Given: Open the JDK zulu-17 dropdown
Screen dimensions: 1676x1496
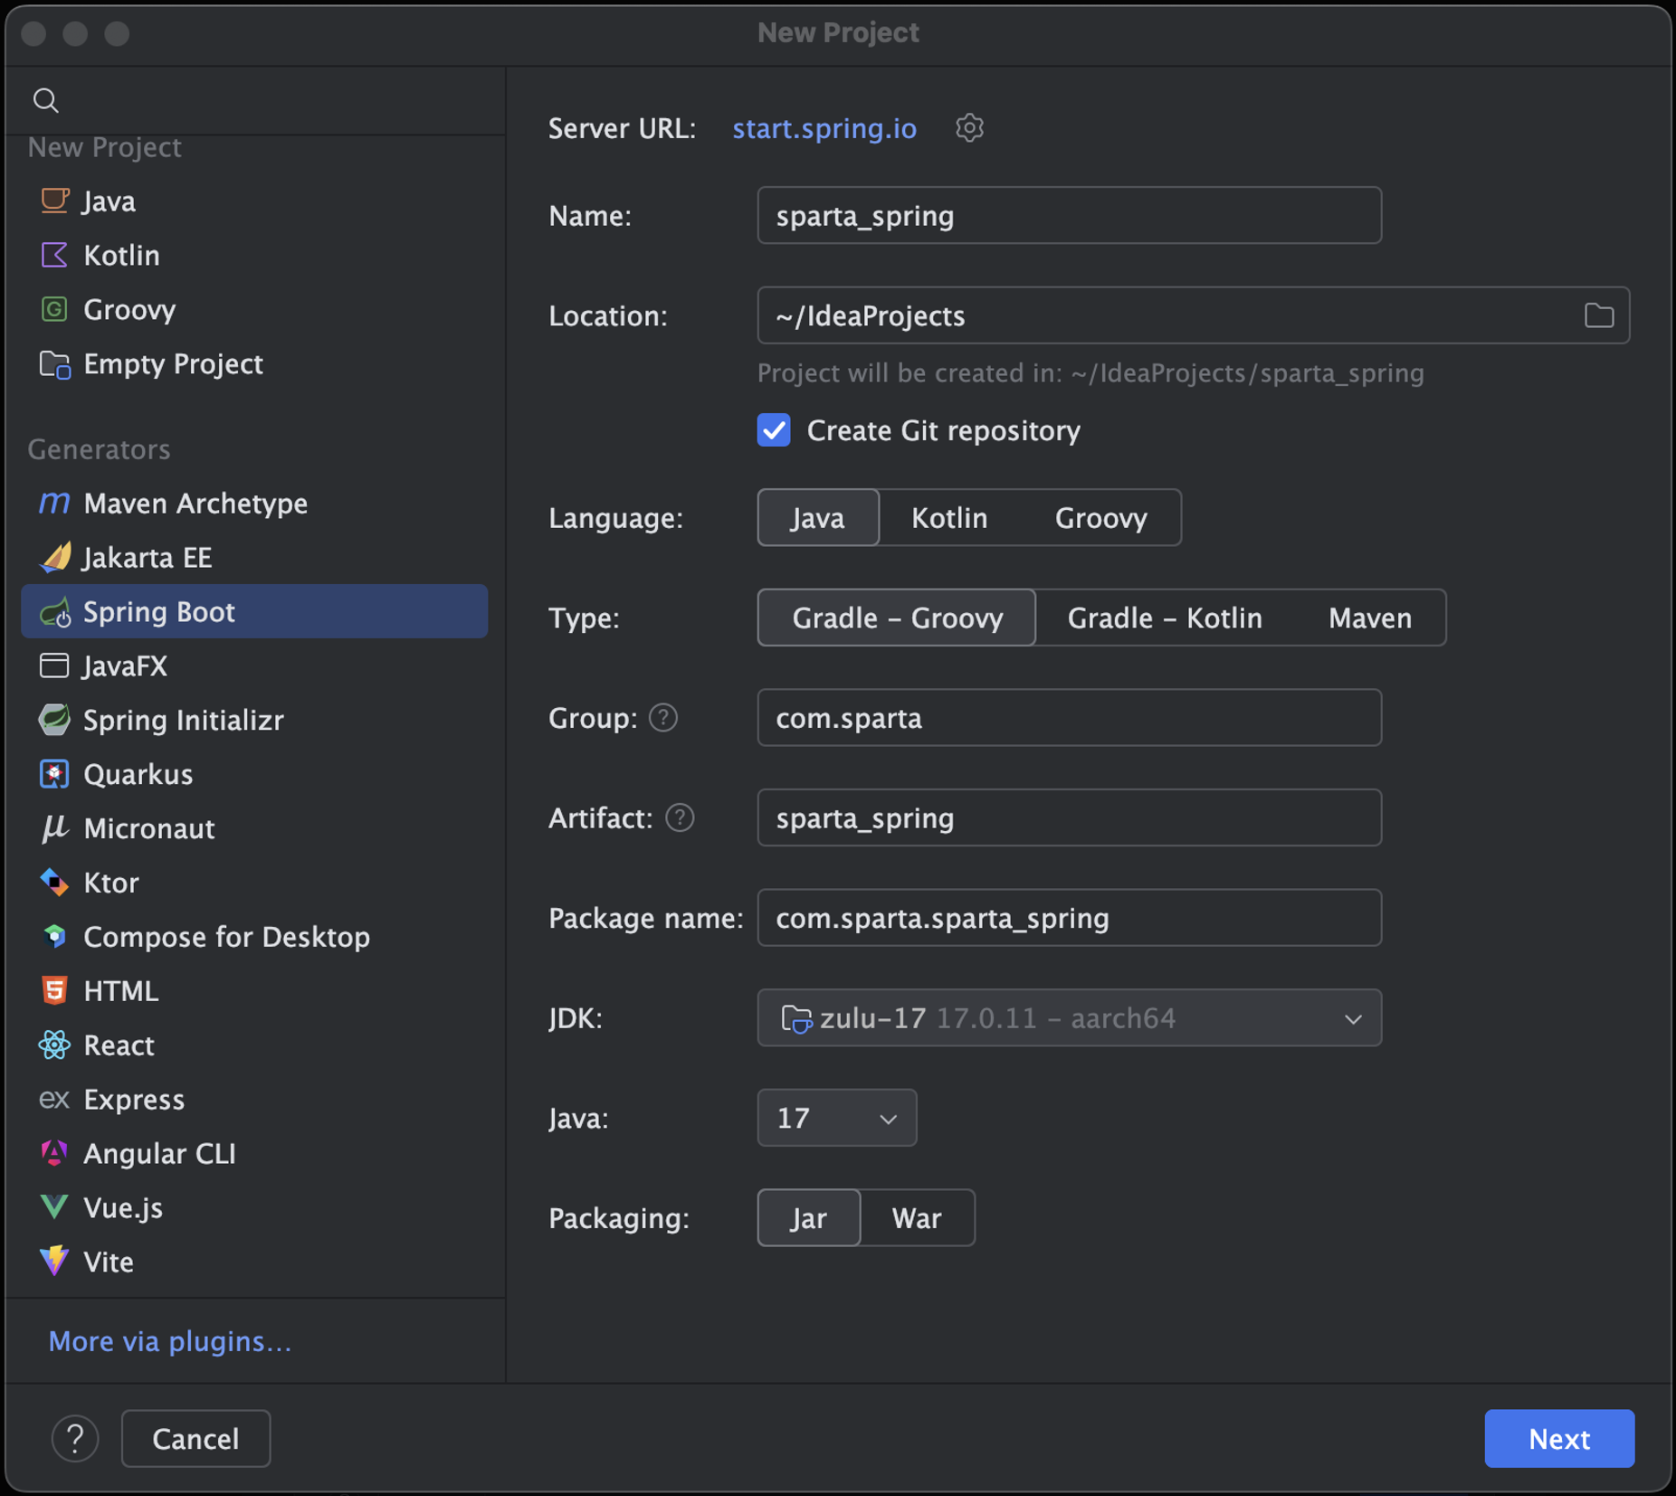Looking at the screenshot, I should click(1069, 1018).
